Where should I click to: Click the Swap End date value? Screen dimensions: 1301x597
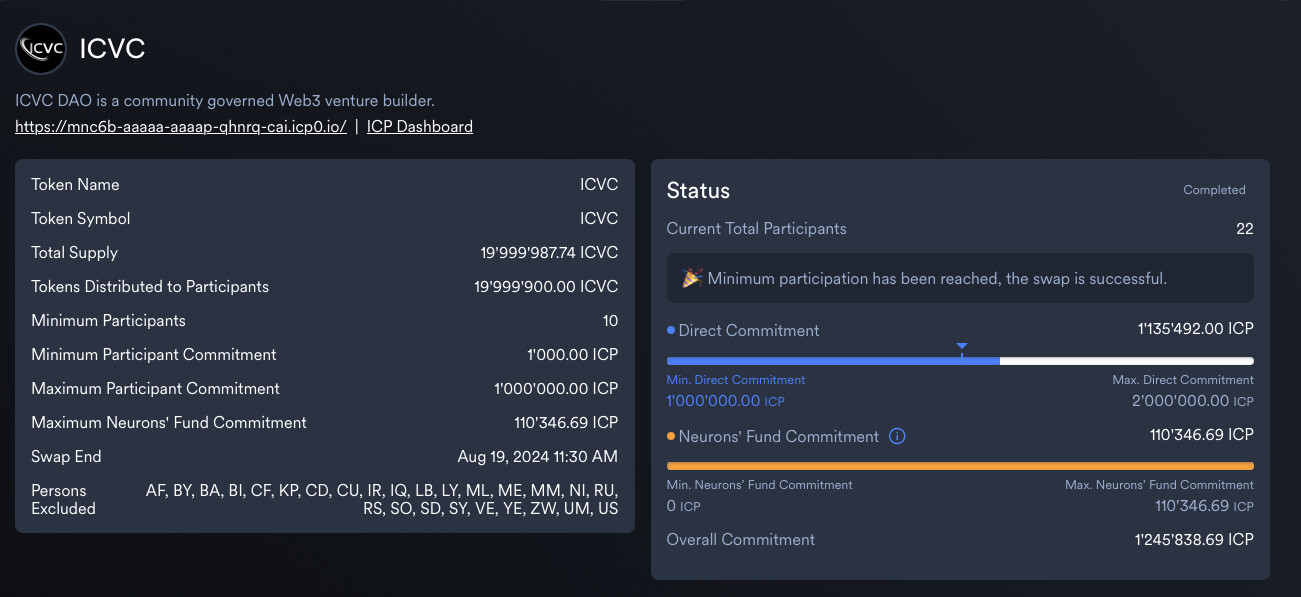click(x=538, y=457)
